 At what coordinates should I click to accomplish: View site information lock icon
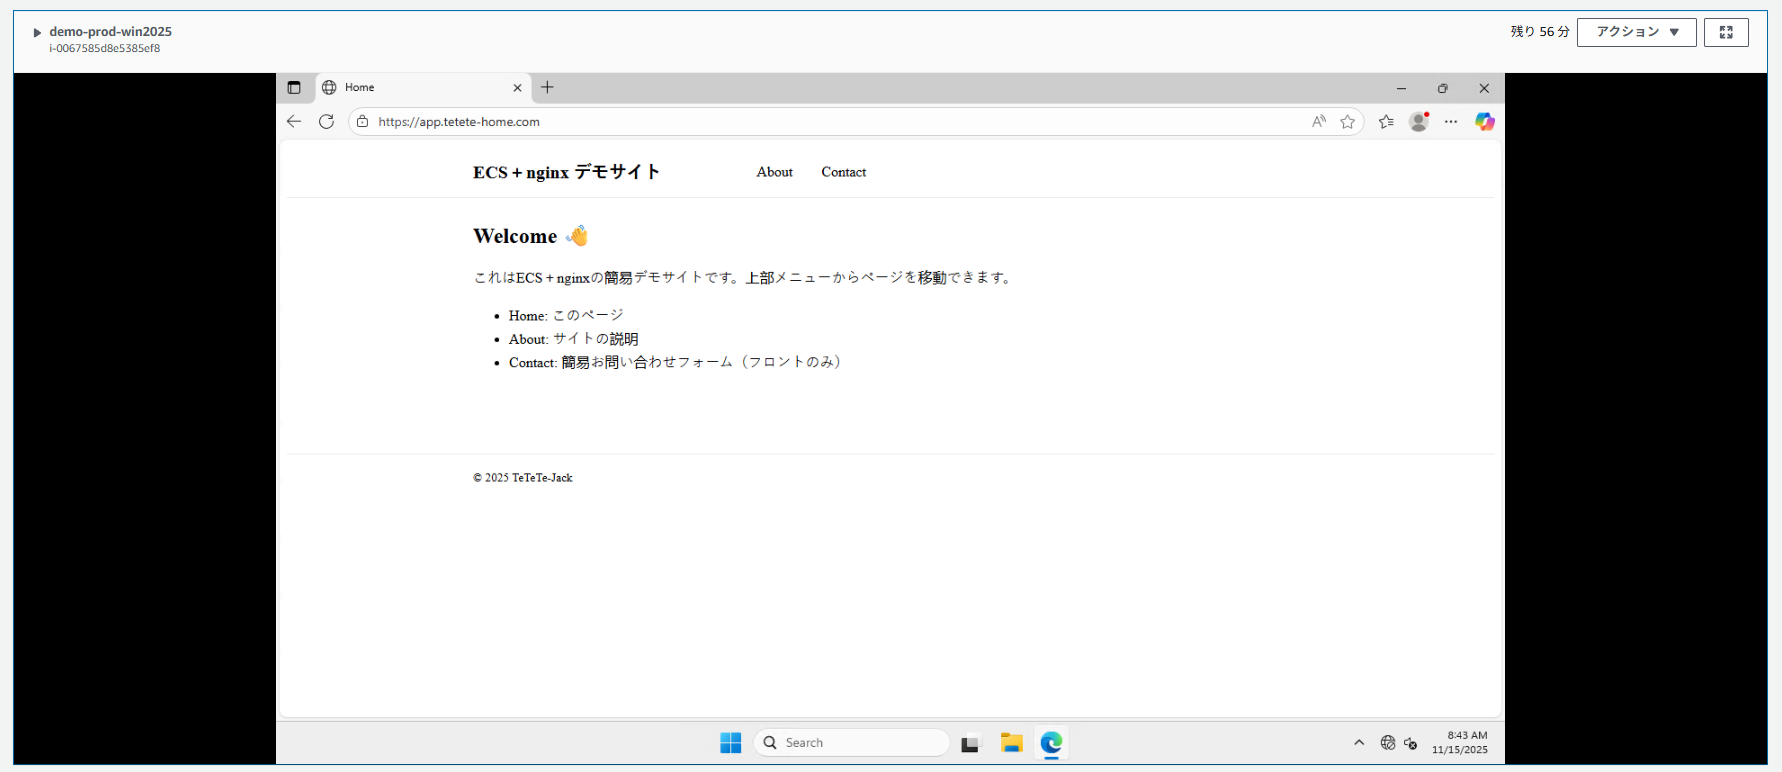[363, 122]
